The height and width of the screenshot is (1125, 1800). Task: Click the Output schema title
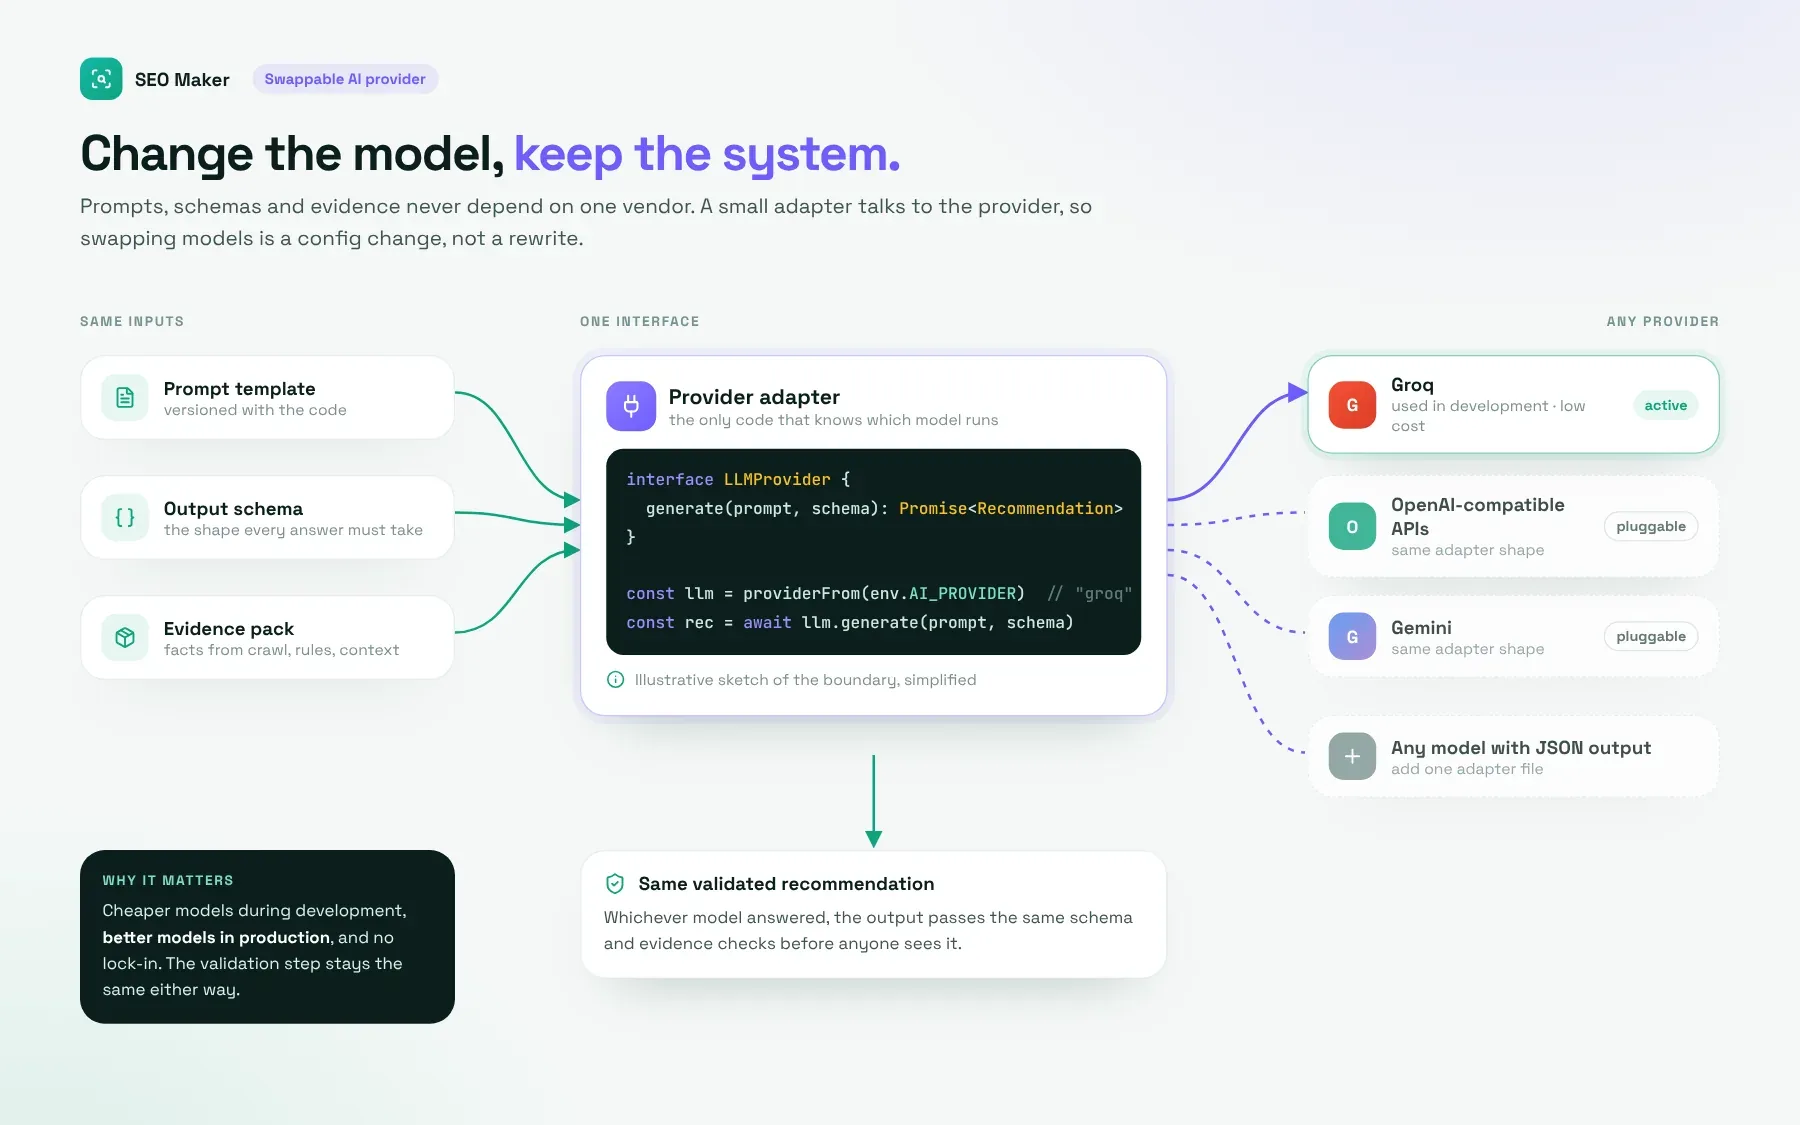tap(233, 509)
